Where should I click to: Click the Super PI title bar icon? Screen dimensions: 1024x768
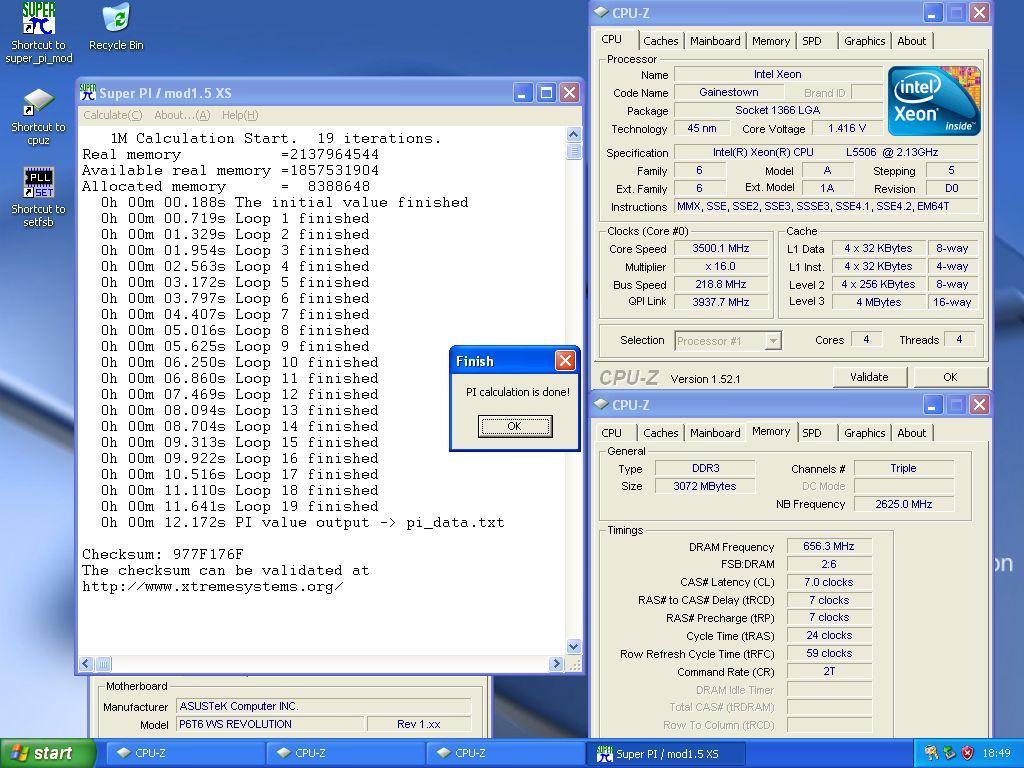[88, 93]
